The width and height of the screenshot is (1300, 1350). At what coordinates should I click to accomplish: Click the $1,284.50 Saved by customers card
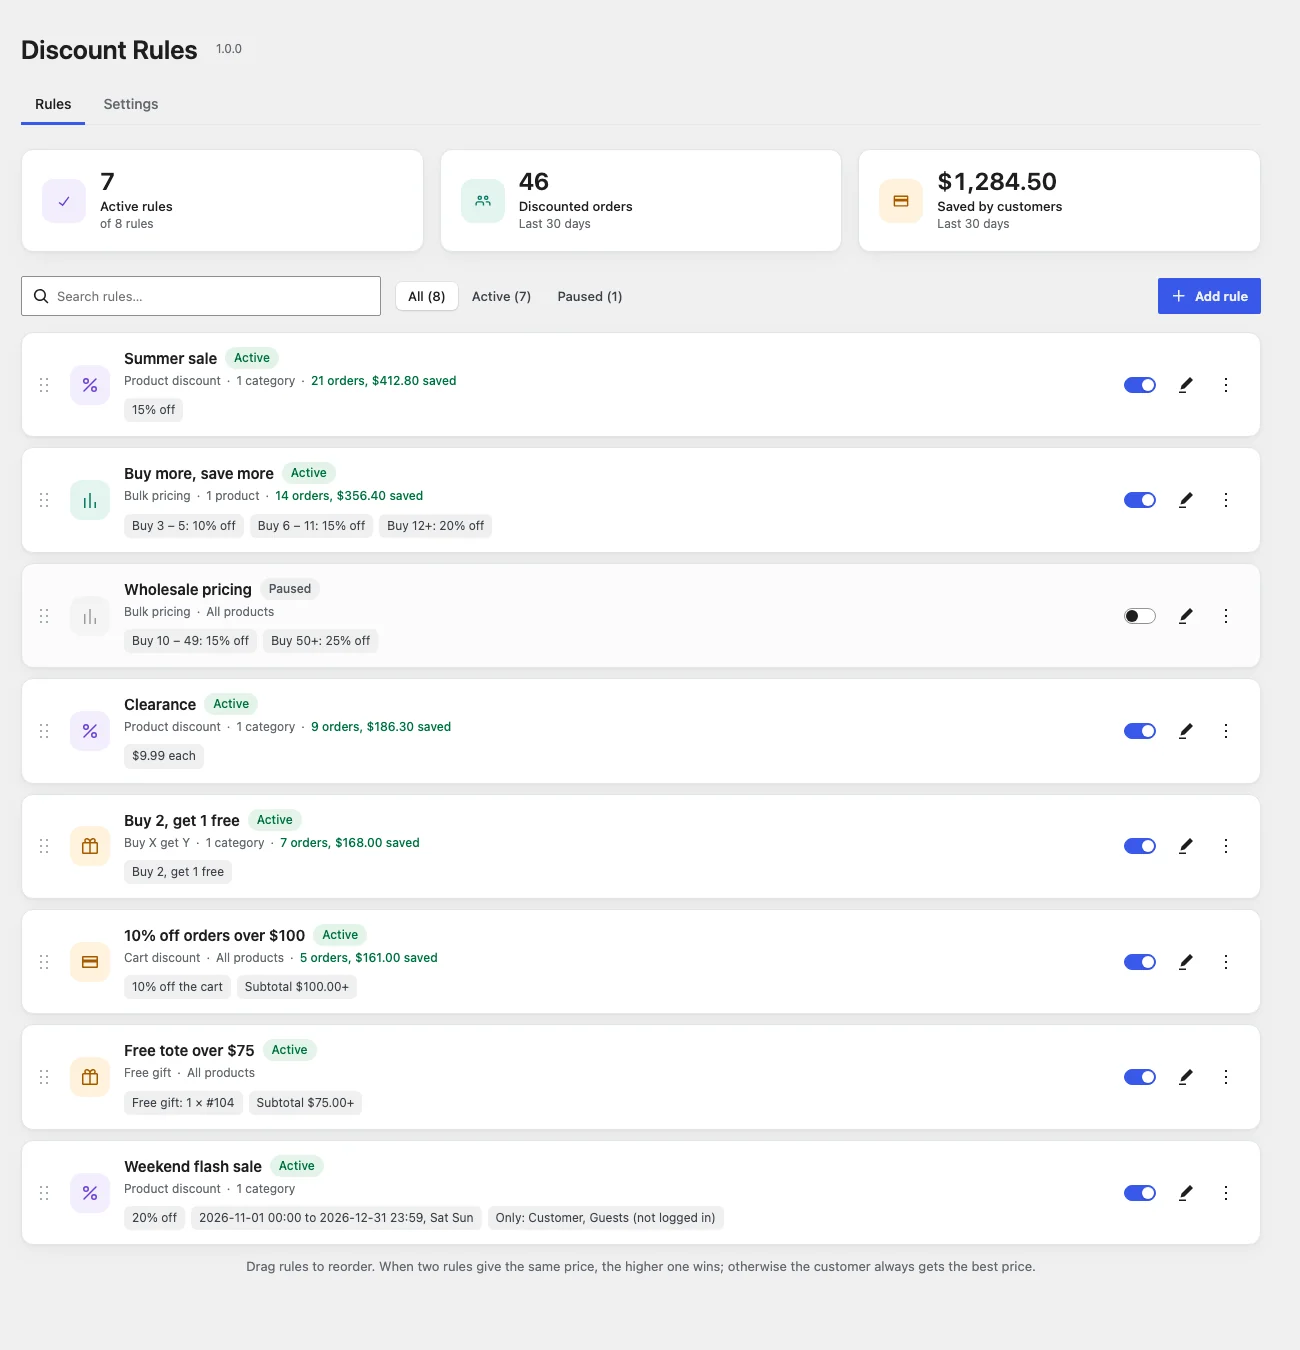click(1059, 201)
